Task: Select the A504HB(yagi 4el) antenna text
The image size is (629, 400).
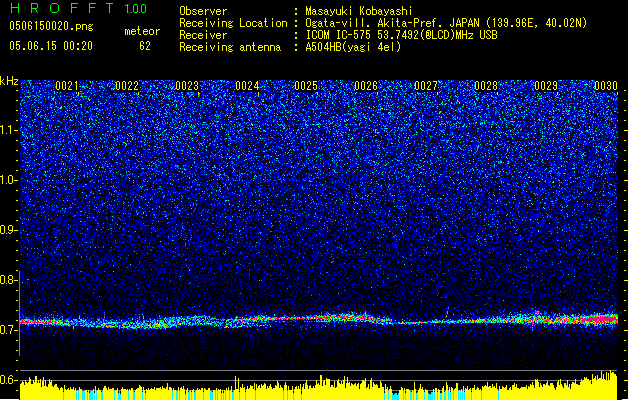Action: point(353,47)
